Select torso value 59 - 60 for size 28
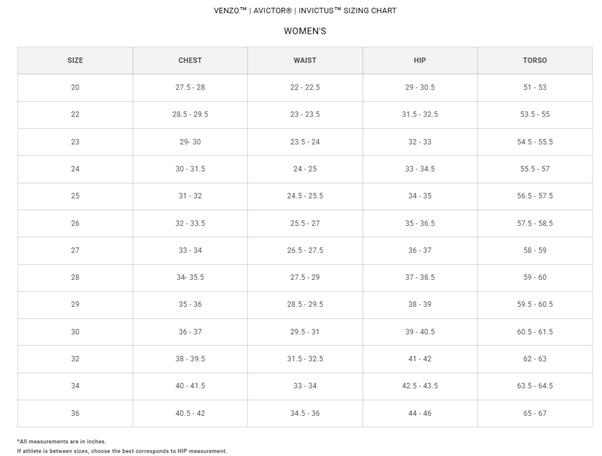The image size is (602, 456). click(535, 277)
